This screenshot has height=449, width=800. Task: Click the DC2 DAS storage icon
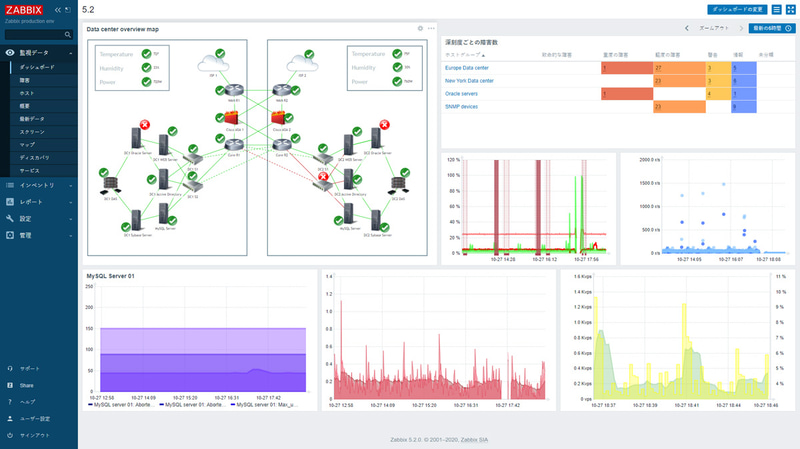398,185
